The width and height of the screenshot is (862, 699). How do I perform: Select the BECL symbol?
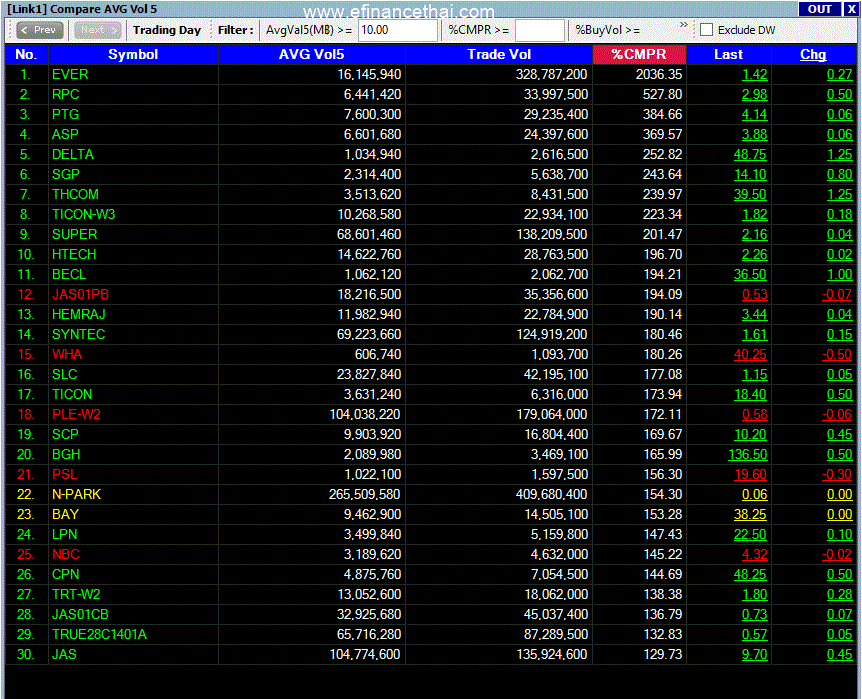[69, 274]
